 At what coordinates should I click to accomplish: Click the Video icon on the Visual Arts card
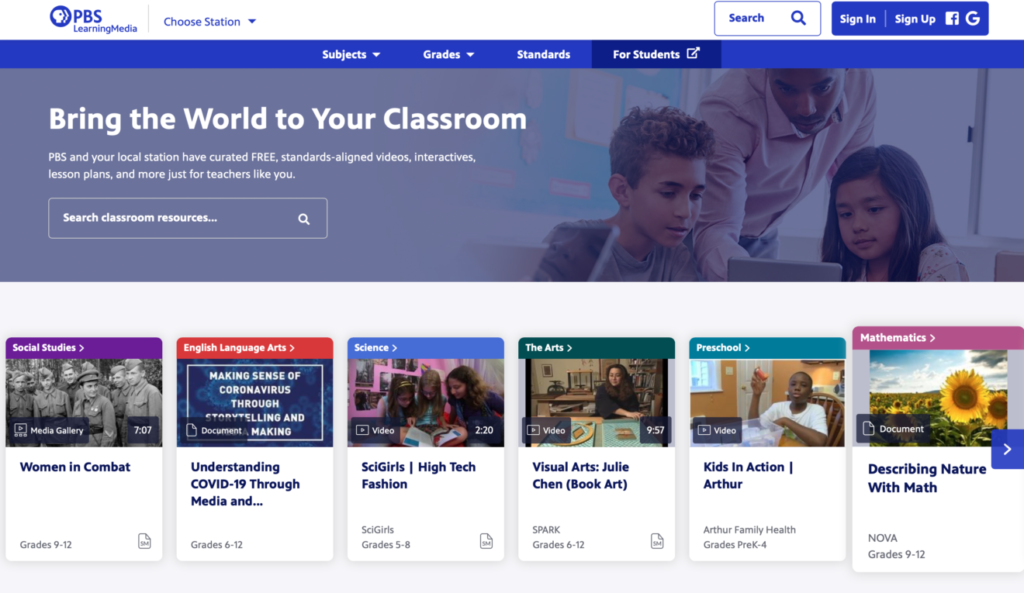coord(533,430)
